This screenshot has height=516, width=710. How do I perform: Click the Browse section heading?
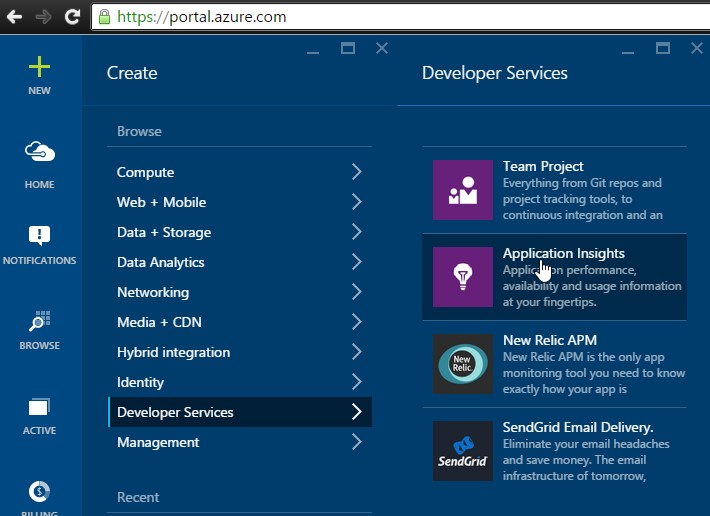[x=139, y=131]
